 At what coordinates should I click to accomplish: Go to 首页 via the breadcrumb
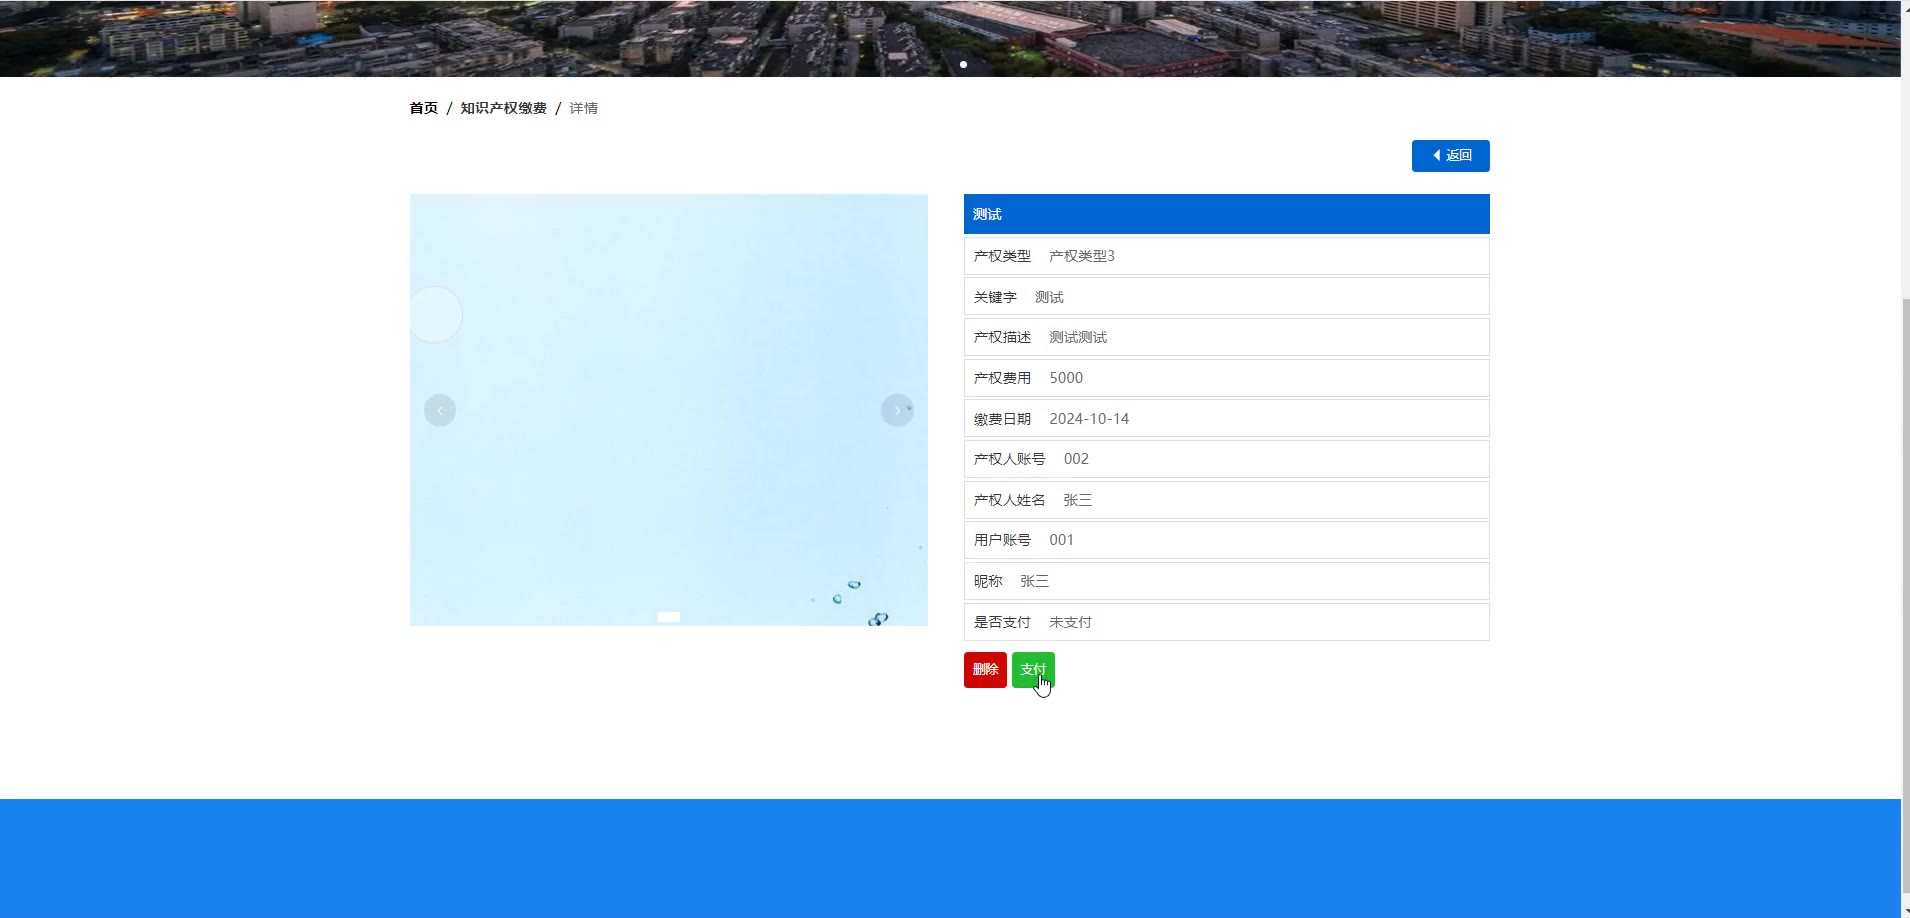point(423,108)
